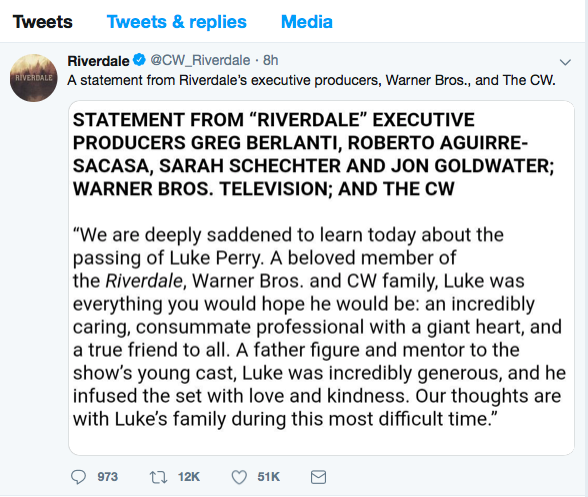Image resolution: width=588 pixels, height=497 pixels.
Task: Click the @CW_Riverdale handle
Action: [200, 60]
